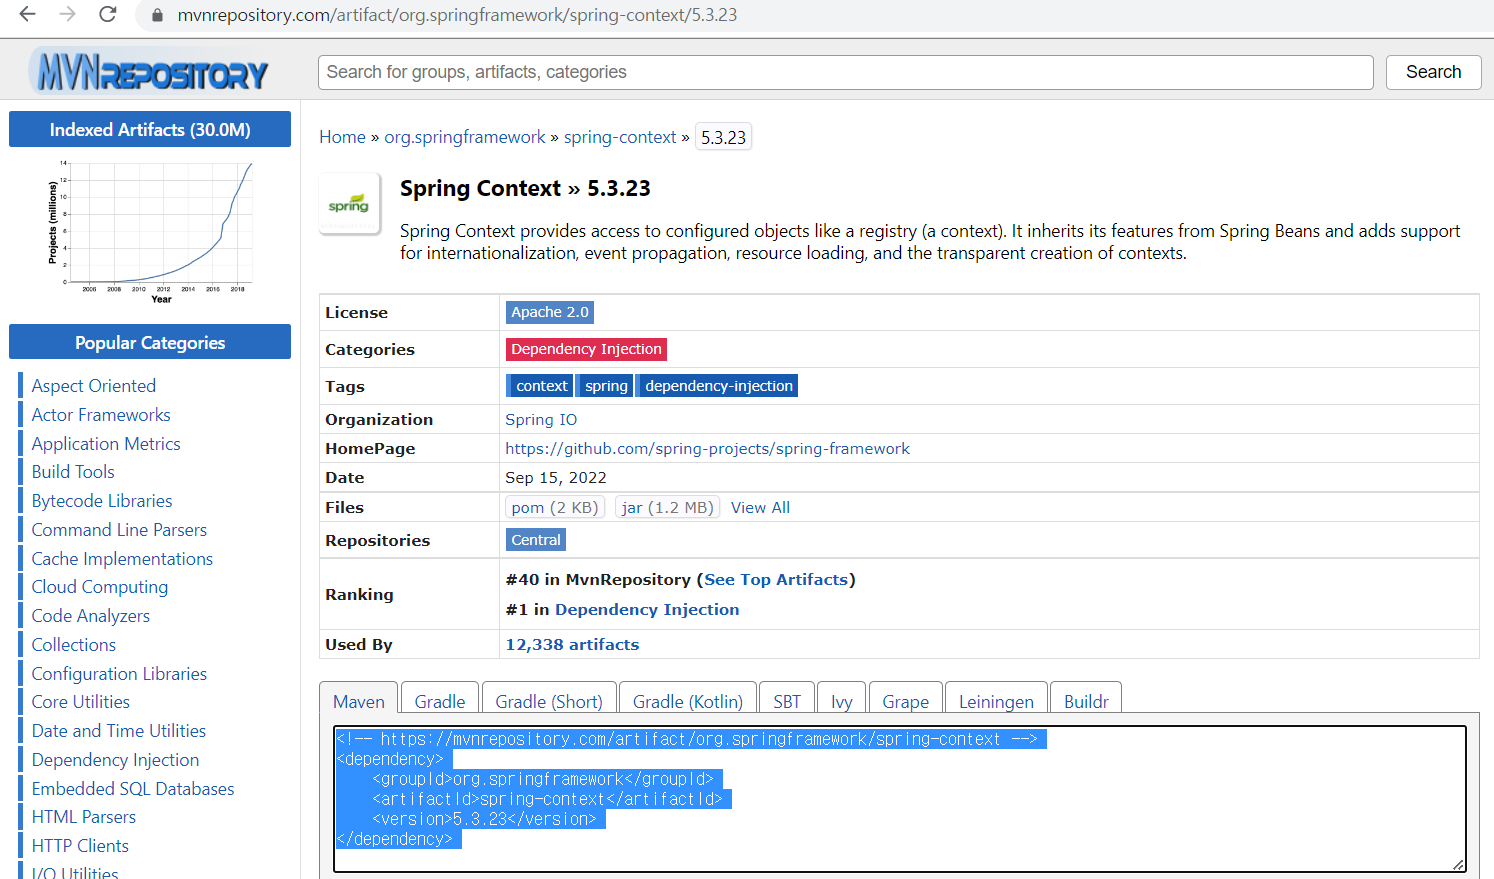Open the Command Line Parsers category
This screenshot has width=1494, height=879.
click(119, 530)
